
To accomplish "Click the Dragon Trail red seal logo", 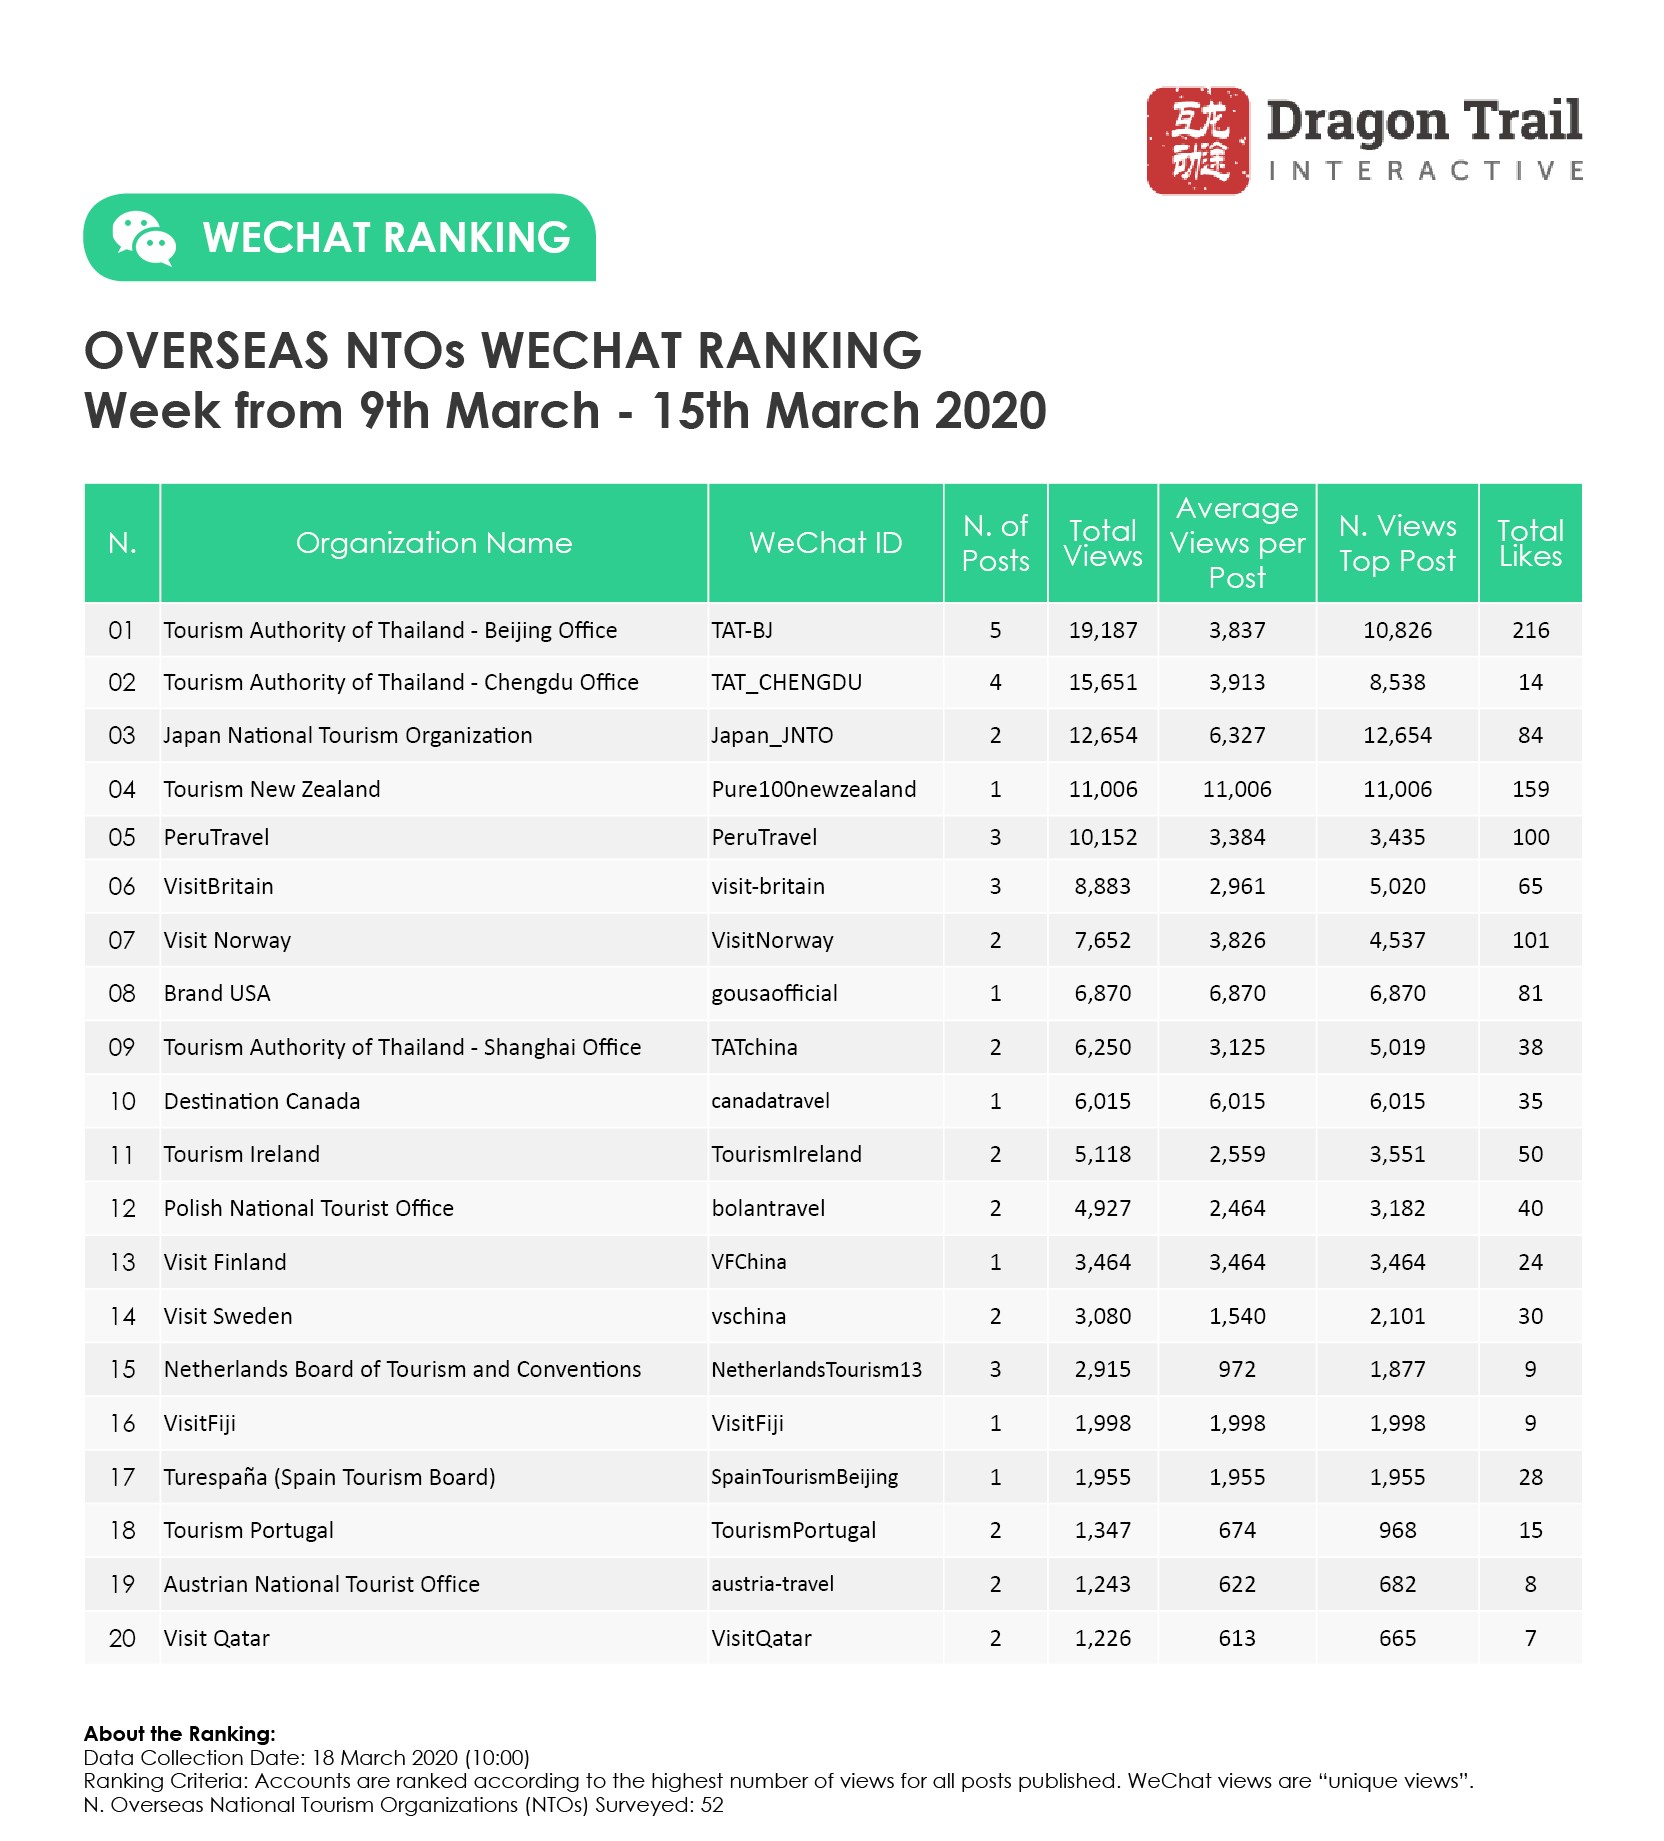I will (x=1197, y=140).
